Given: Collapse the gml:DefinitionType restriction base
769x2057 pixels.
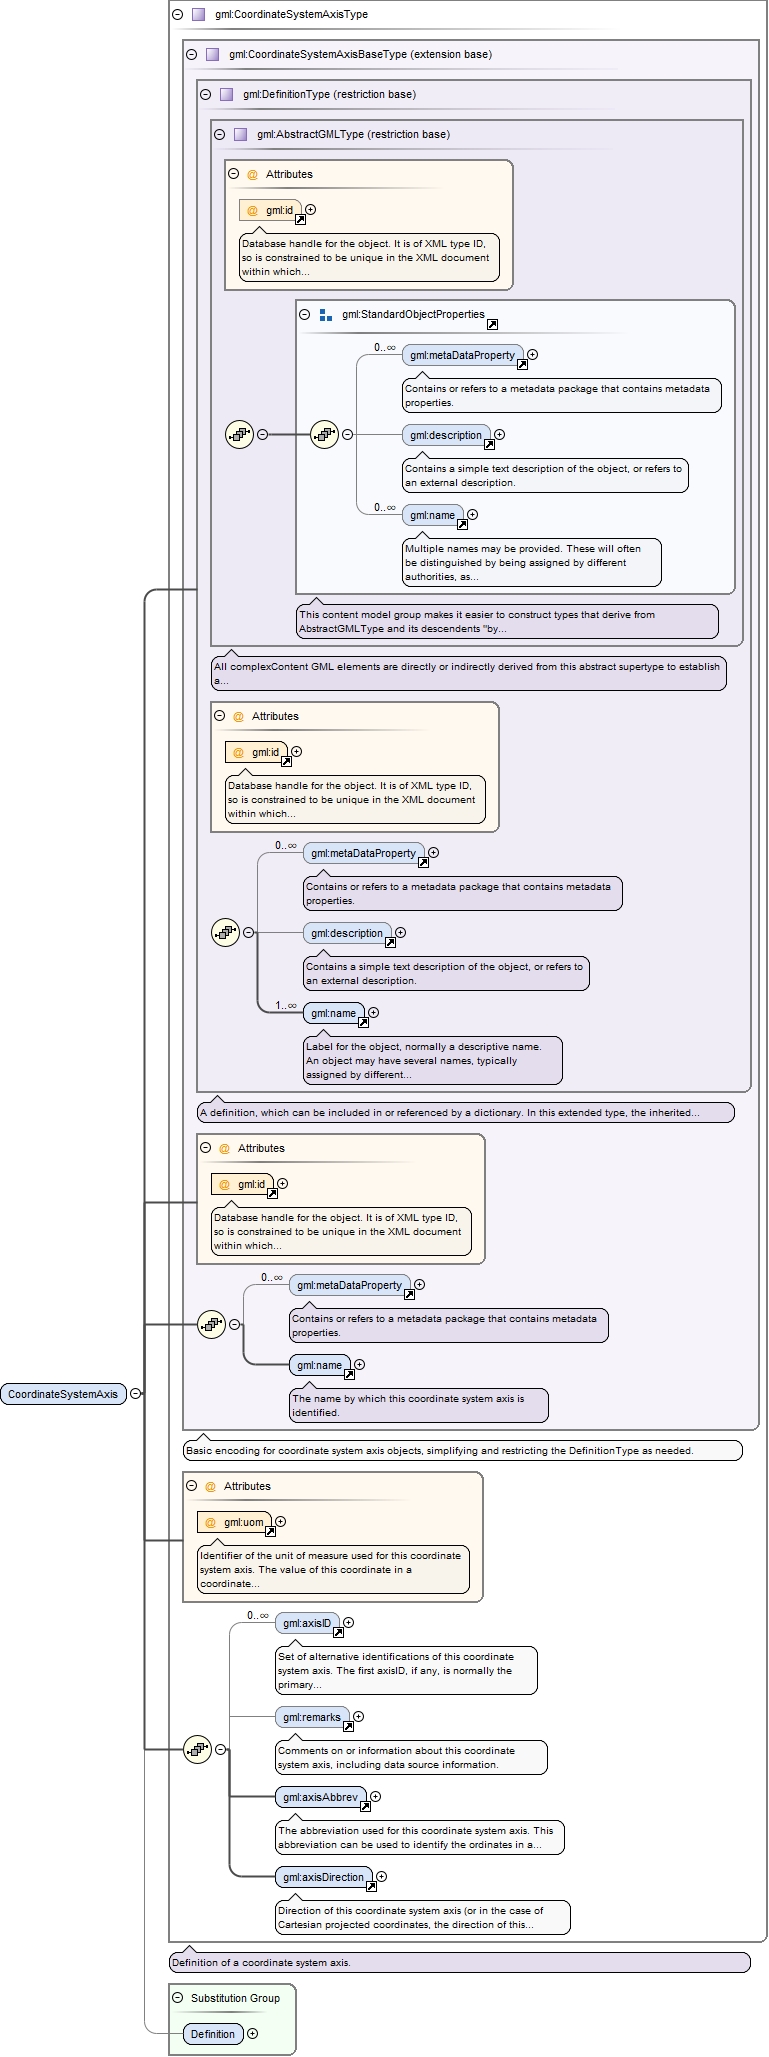Looking at the screenshot, I should tap(205, 95).
